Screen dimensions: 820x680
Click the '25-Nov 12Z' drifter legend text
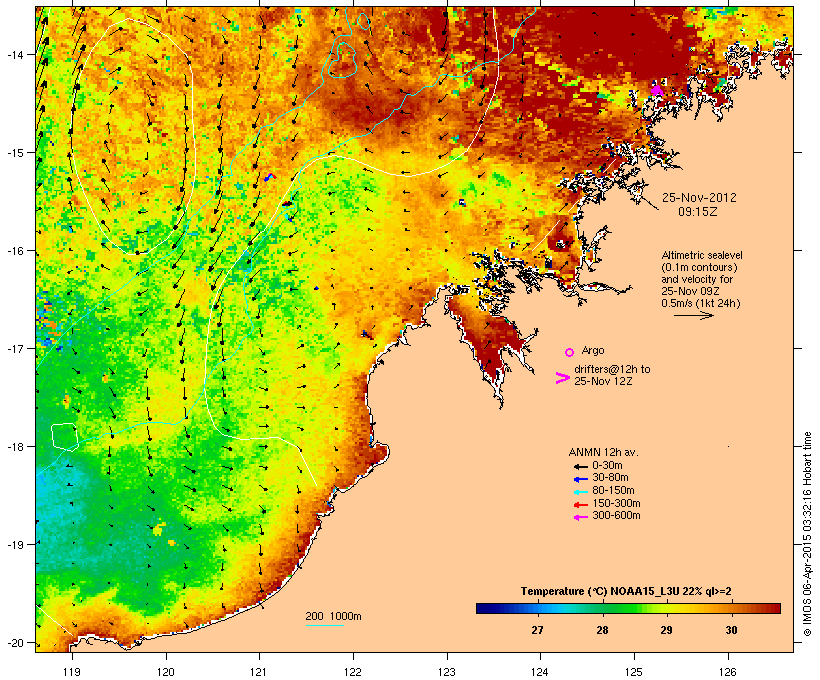[x=603, y=381]
